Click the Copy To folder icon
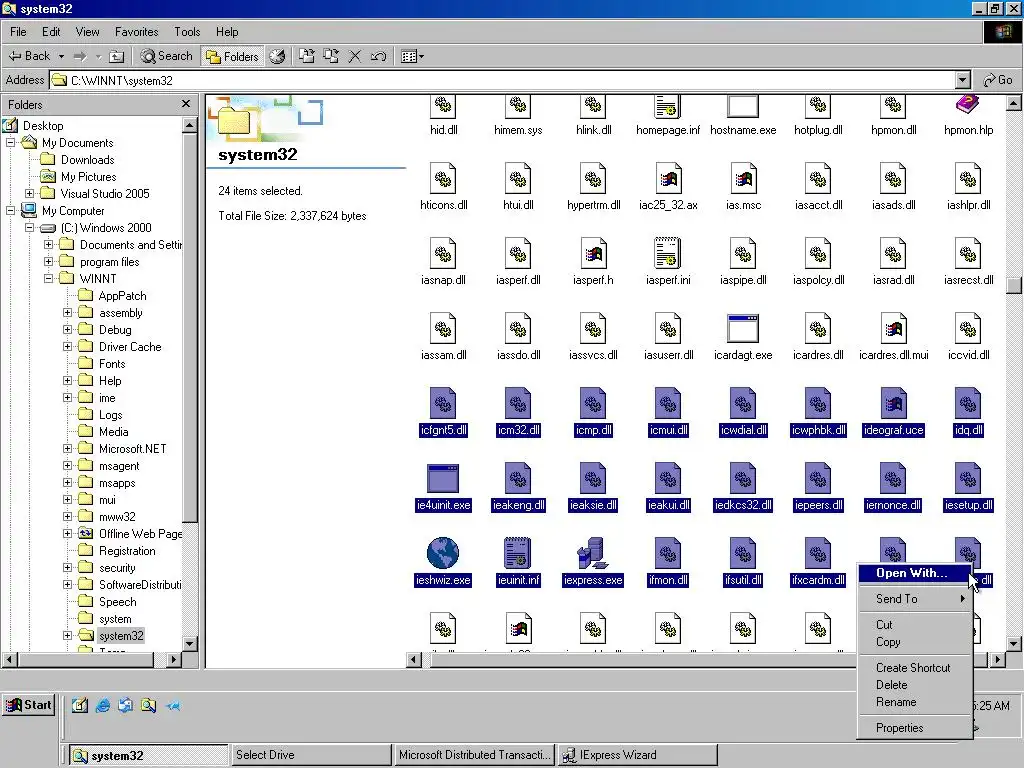 331,56
